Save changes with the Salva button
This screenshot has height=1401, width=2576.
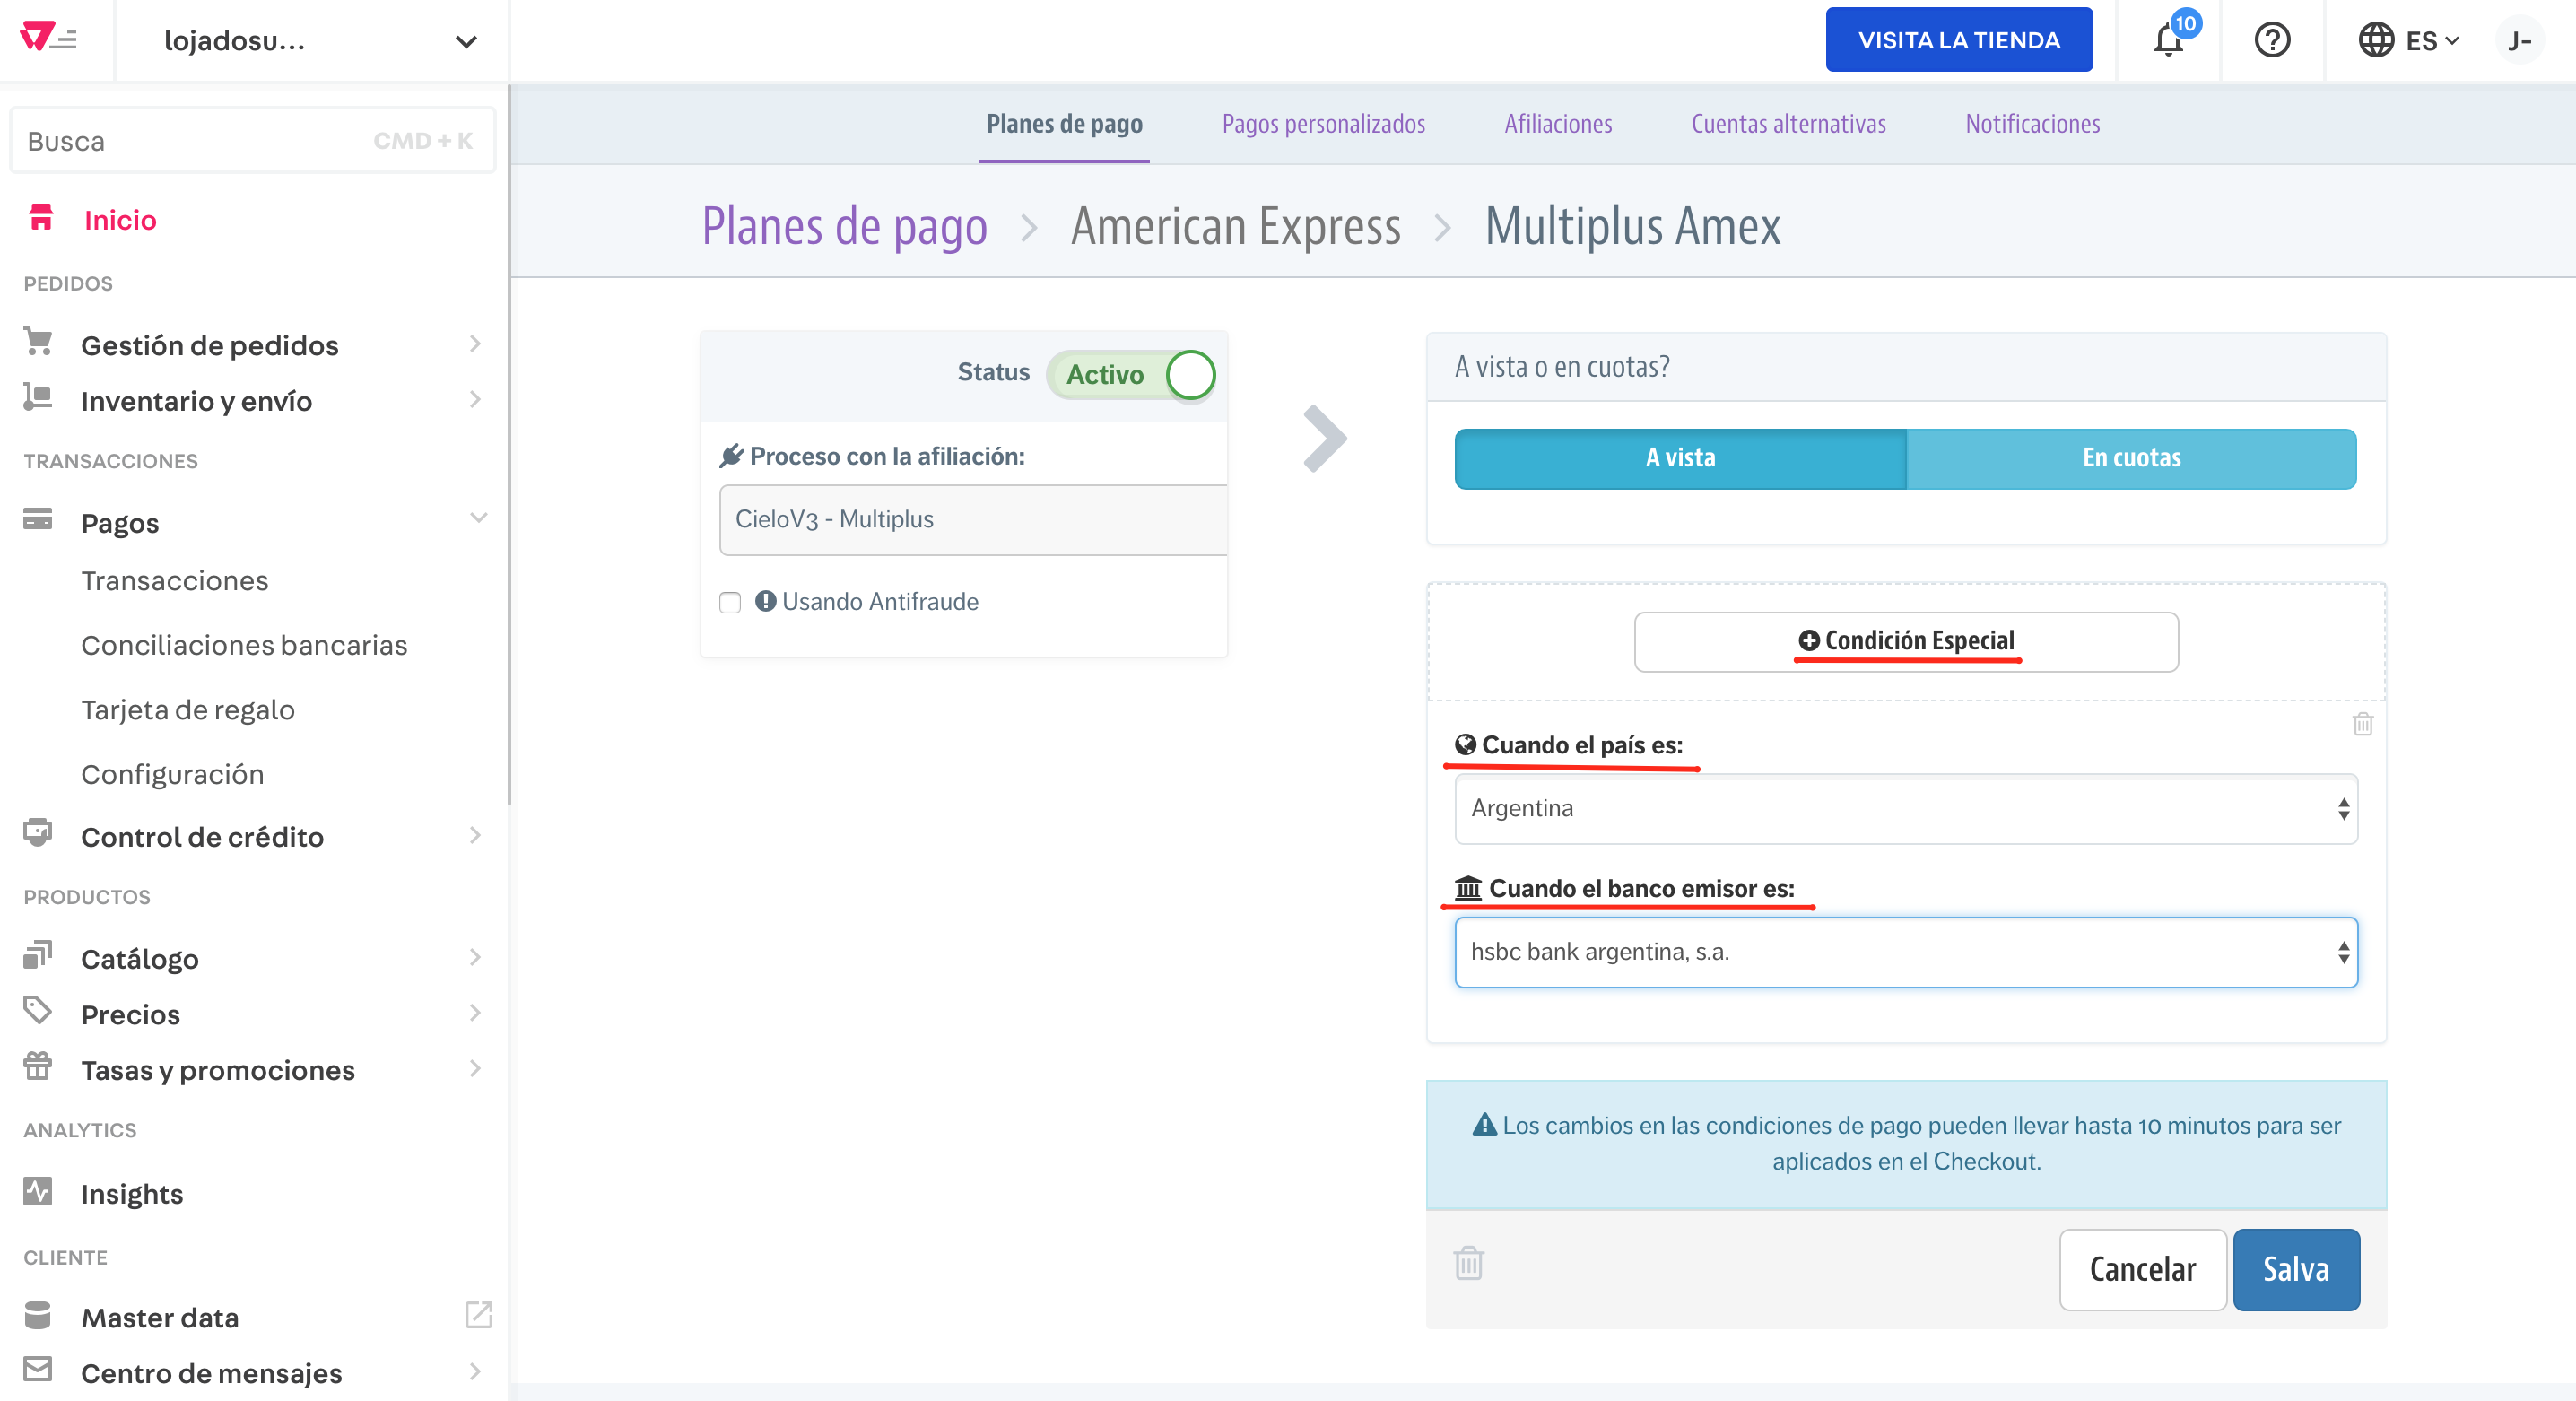click(2296, 1269)
